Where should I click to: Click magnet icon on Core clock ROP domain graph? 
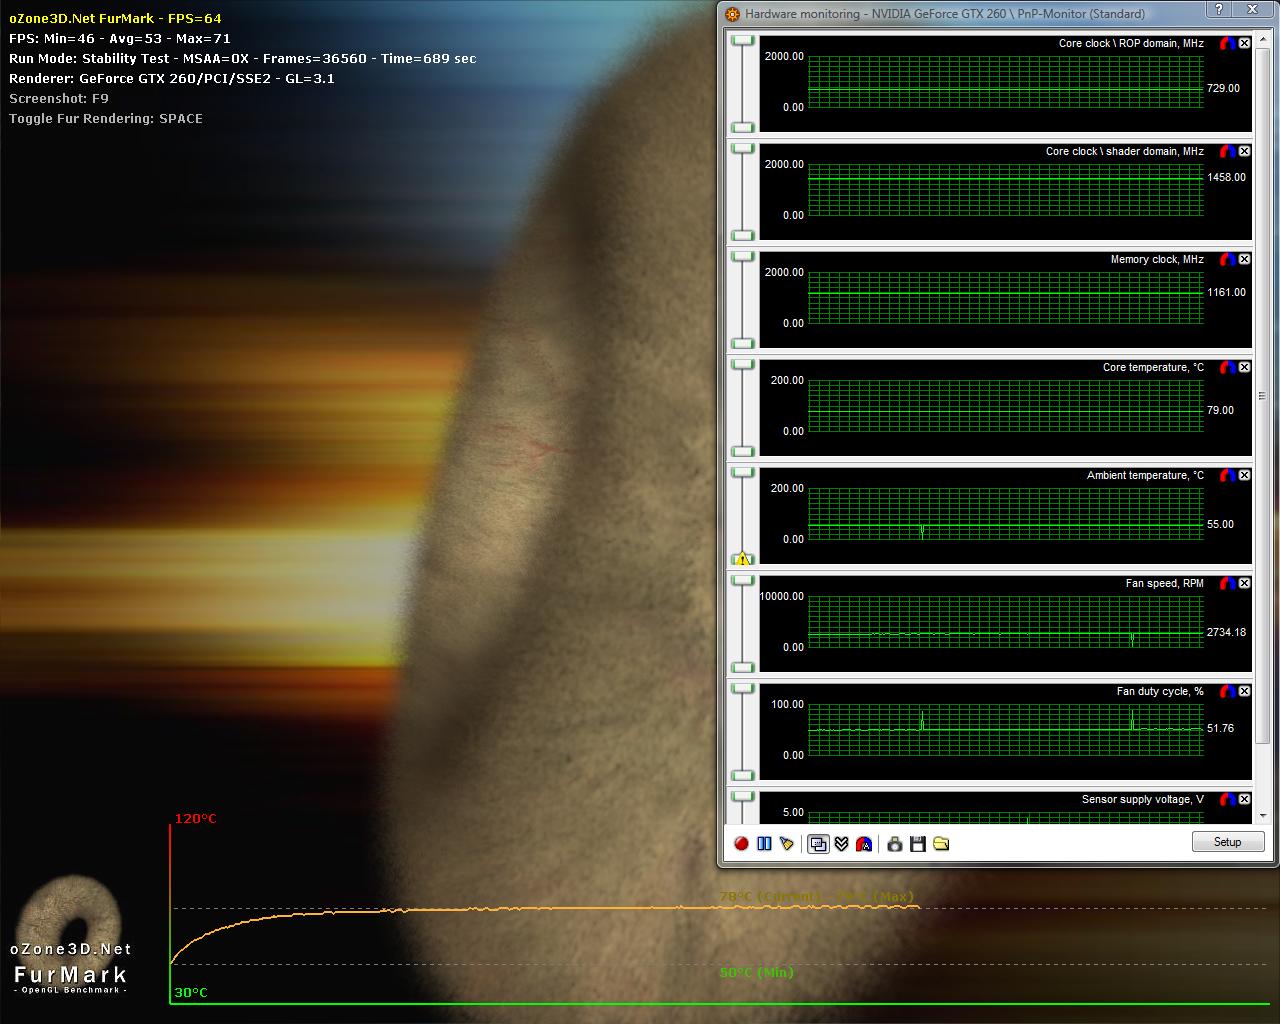[x=1227, y=43]
